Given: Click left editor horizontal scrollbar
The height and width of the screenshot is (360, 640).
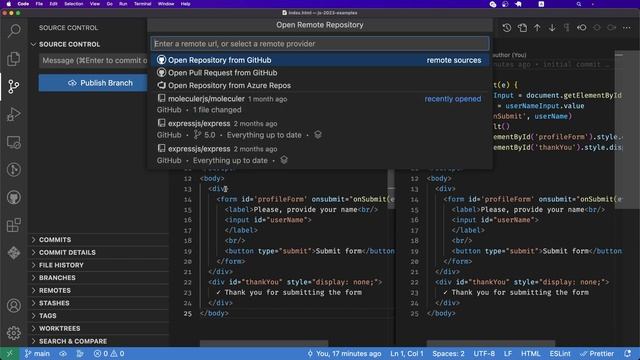Looking at the screenshot, I should [264, 343].
